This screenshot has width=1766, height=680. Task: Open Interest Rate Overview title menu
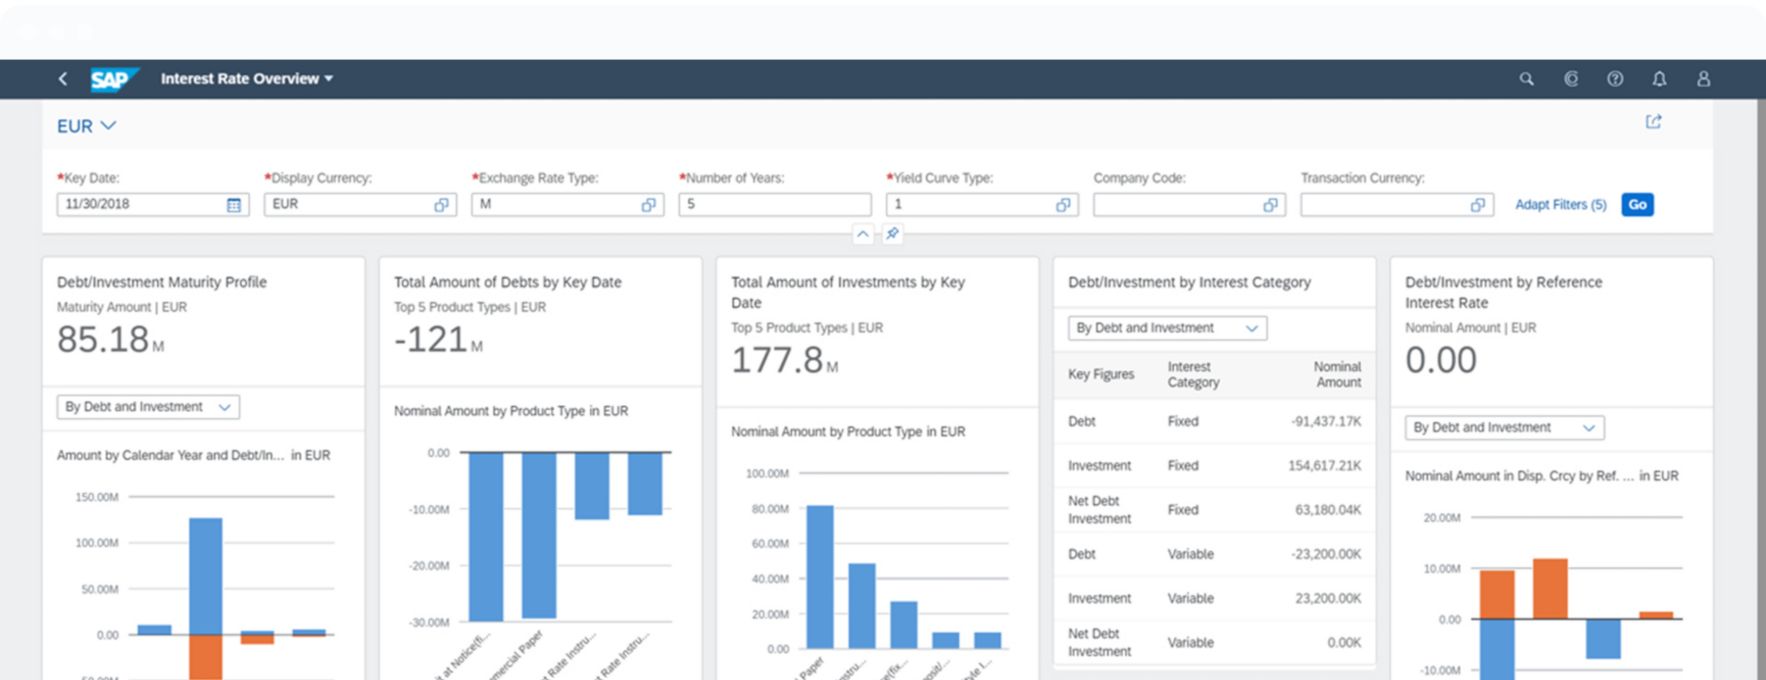[246, 79]
